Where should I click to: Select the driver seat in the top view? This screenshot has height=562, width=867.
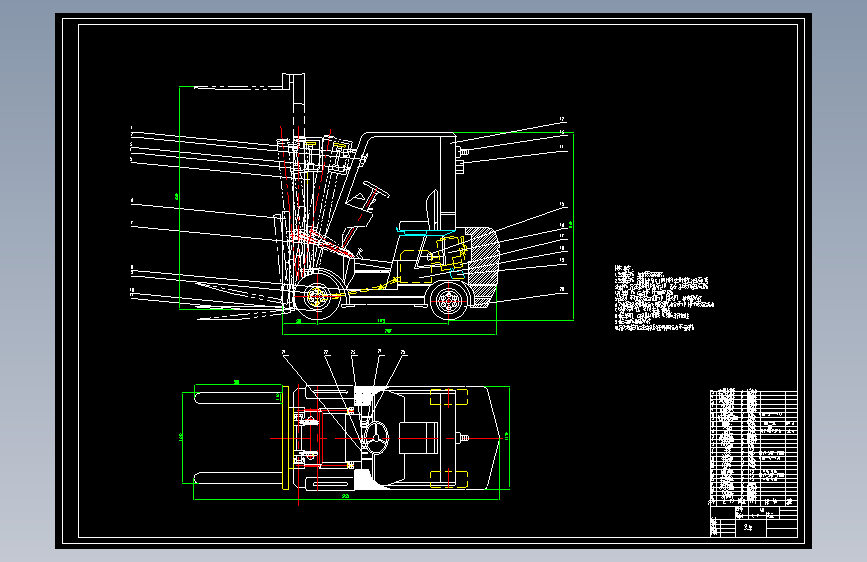coord(419,438)
